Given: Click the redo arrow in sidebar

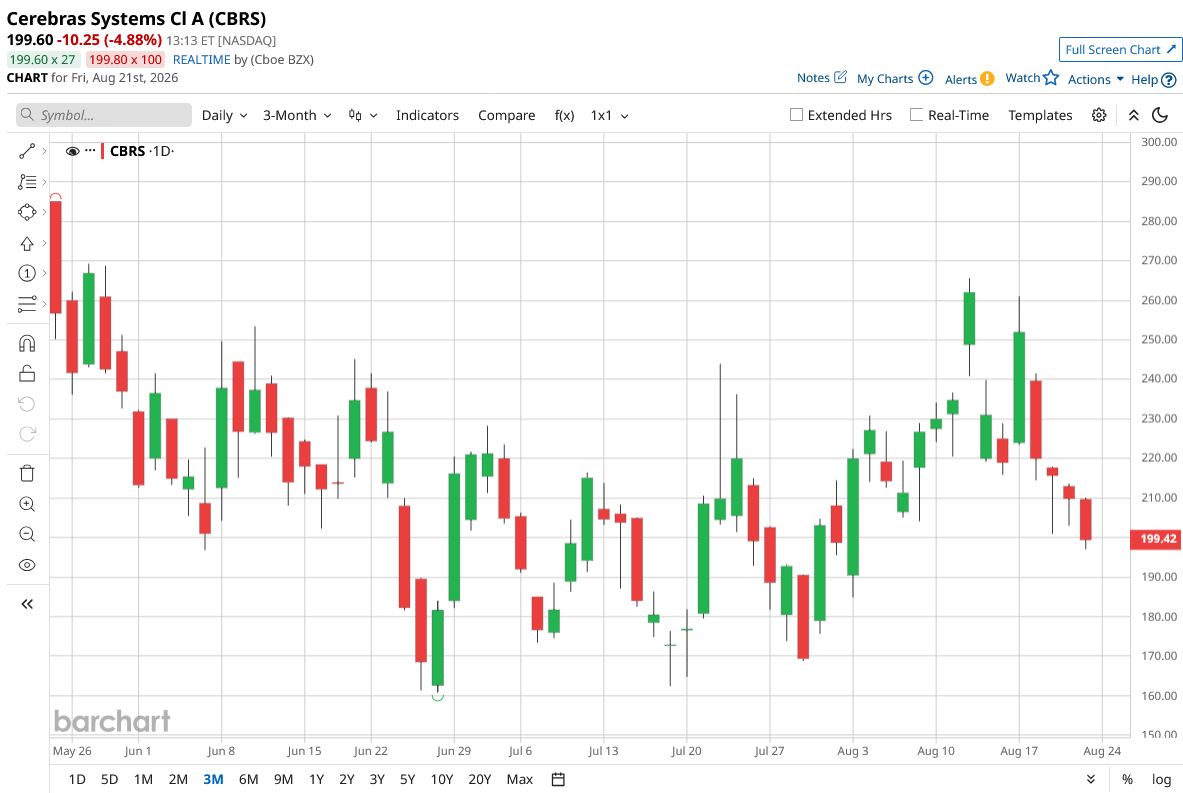Looking at the screenshot, I should 27,434.
